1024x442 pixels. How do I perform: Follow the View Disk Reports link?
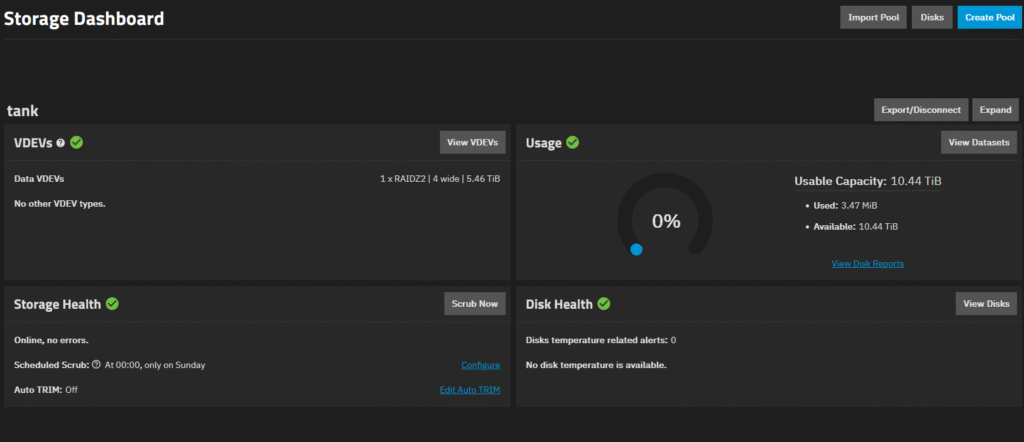[867, 264]
